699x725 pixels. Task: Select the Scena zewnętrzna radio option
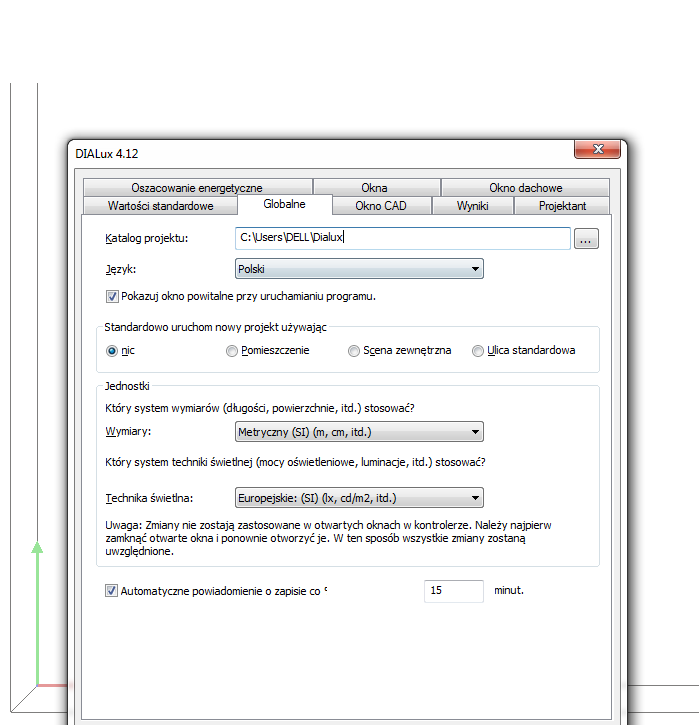pyautogui.click(x=354, y=351)
